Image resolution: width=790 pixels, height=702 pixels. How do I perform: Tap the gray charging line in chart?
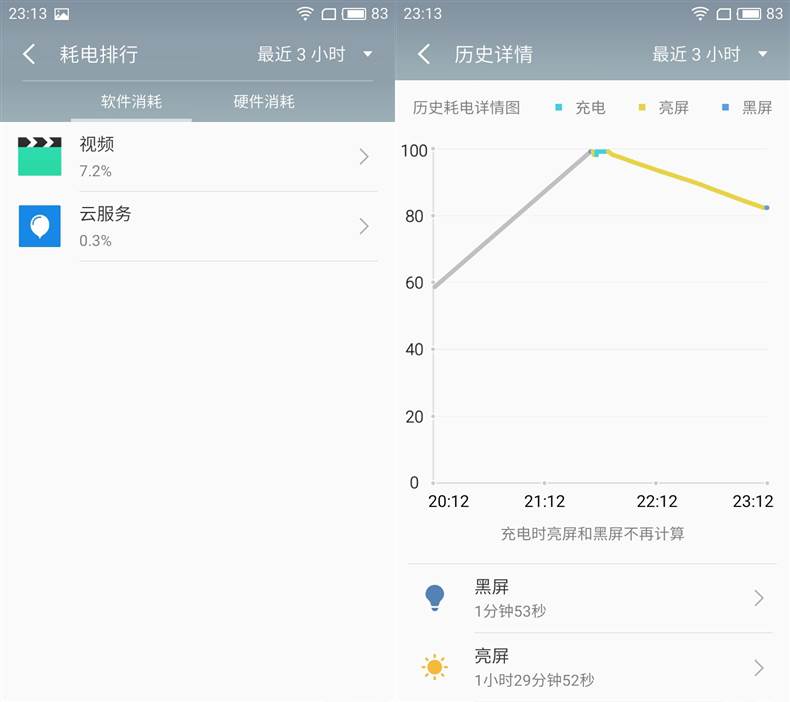click(512, 219)
